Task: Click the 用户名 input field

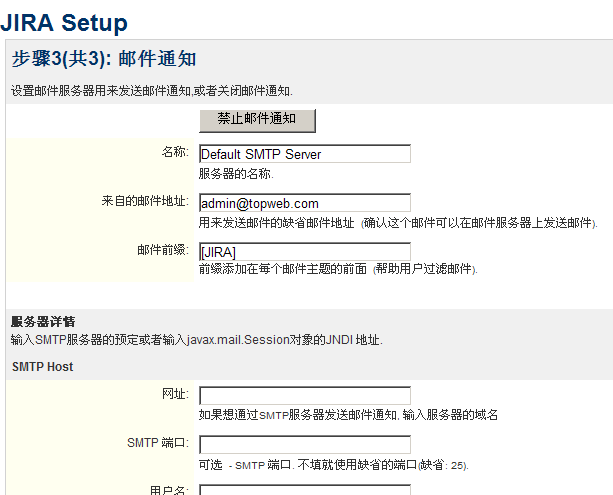Action: click(x=305, y=490)
